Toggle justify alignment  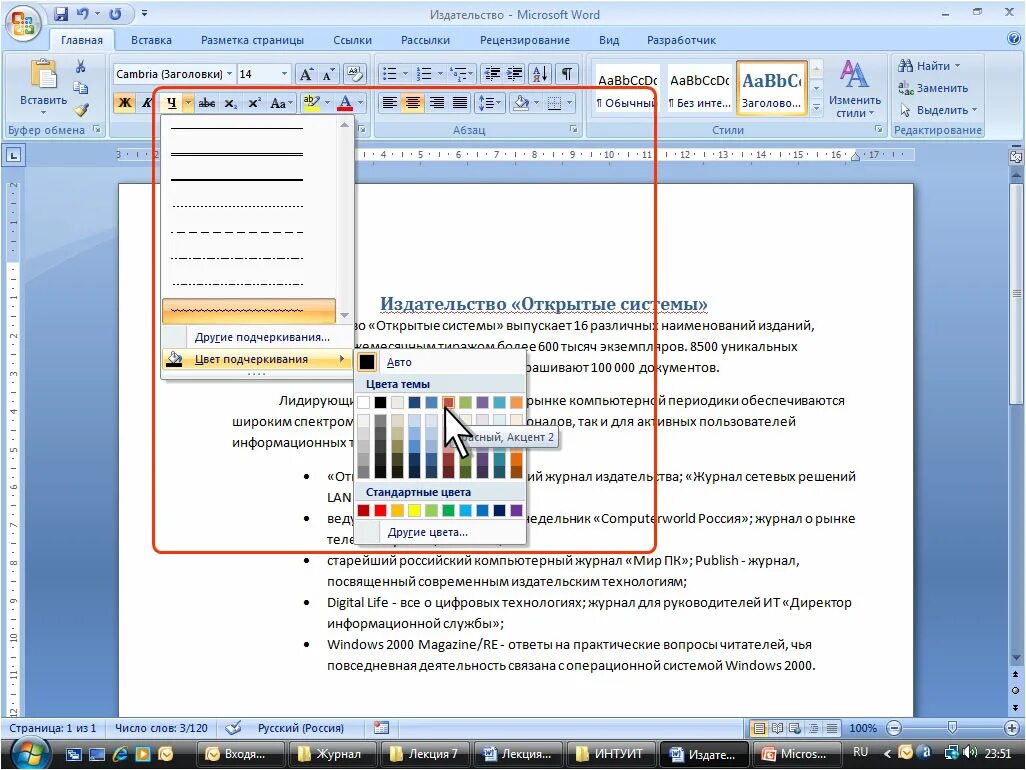coord(460,103)
